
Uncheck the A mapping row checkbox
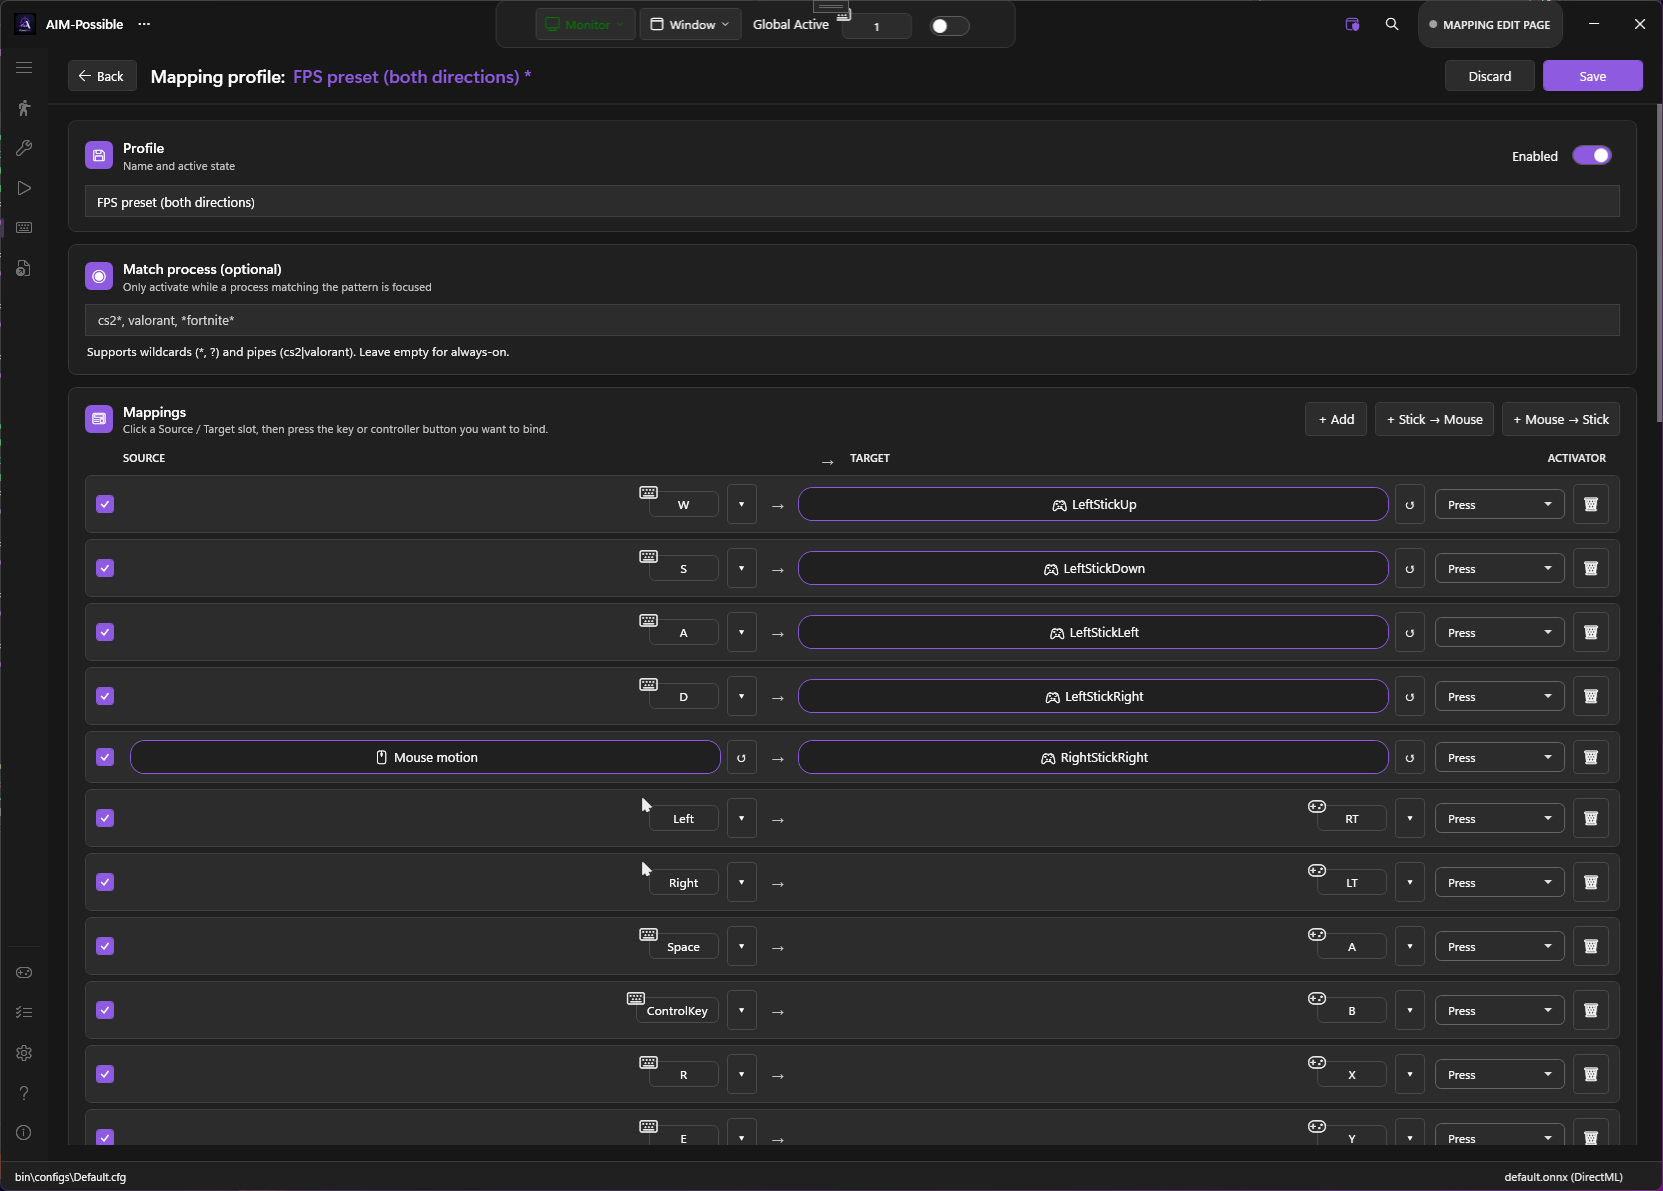click(x=105, y=632)
